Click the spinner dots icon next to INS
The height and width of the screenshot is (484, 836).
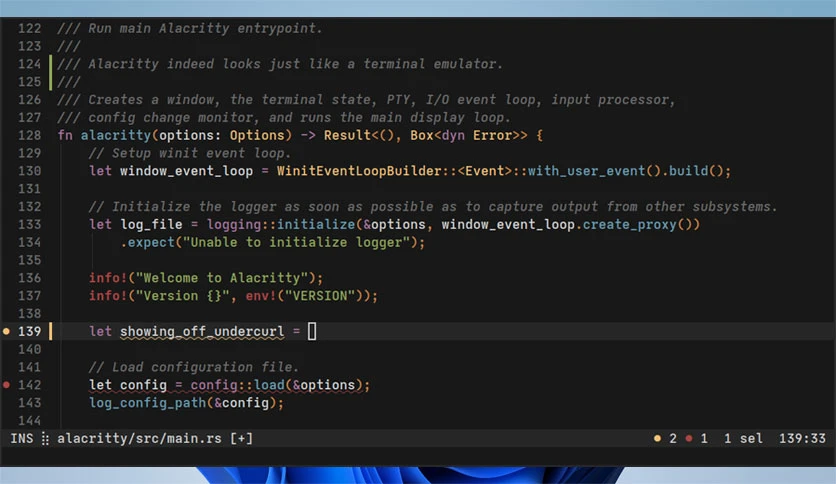point(45,439)
